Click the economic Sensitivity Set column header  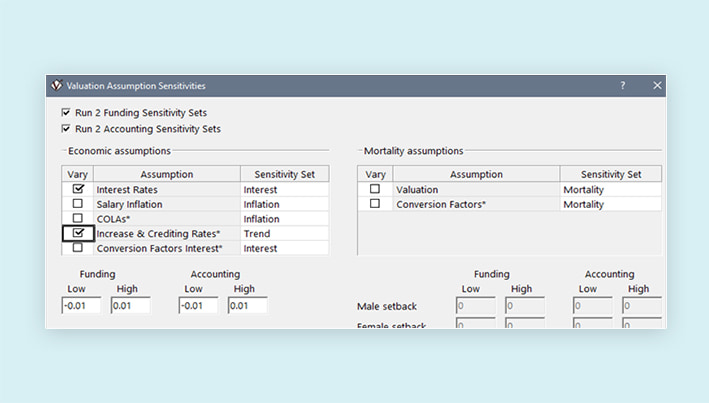coord(284,174)
